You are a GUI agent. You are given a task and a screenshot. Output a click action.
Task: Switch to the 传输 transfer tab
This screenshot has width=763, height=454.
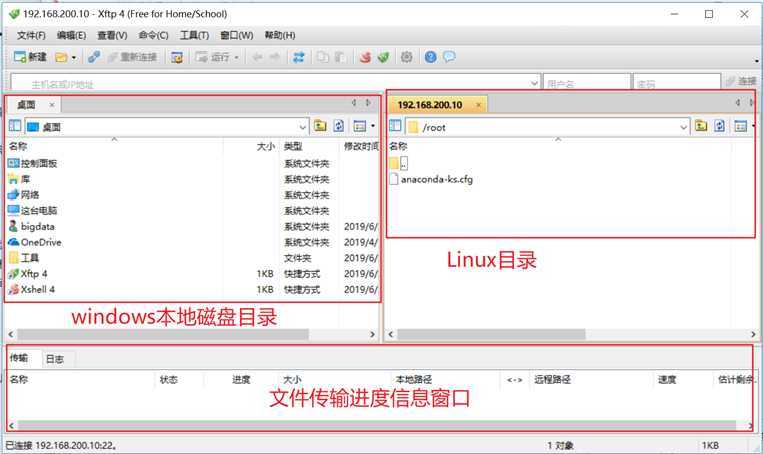point(19,358)
